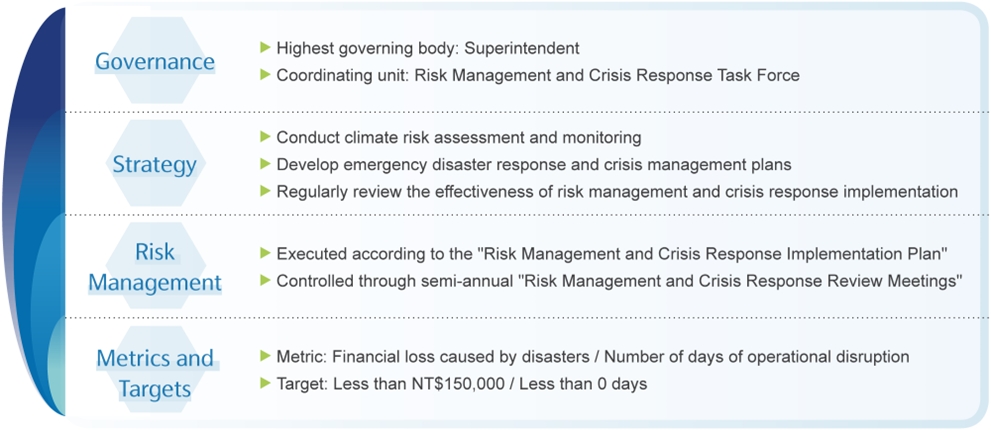991x430 pixels.
Task: Select the Strategy hexagon label
Action: point(155,164)
